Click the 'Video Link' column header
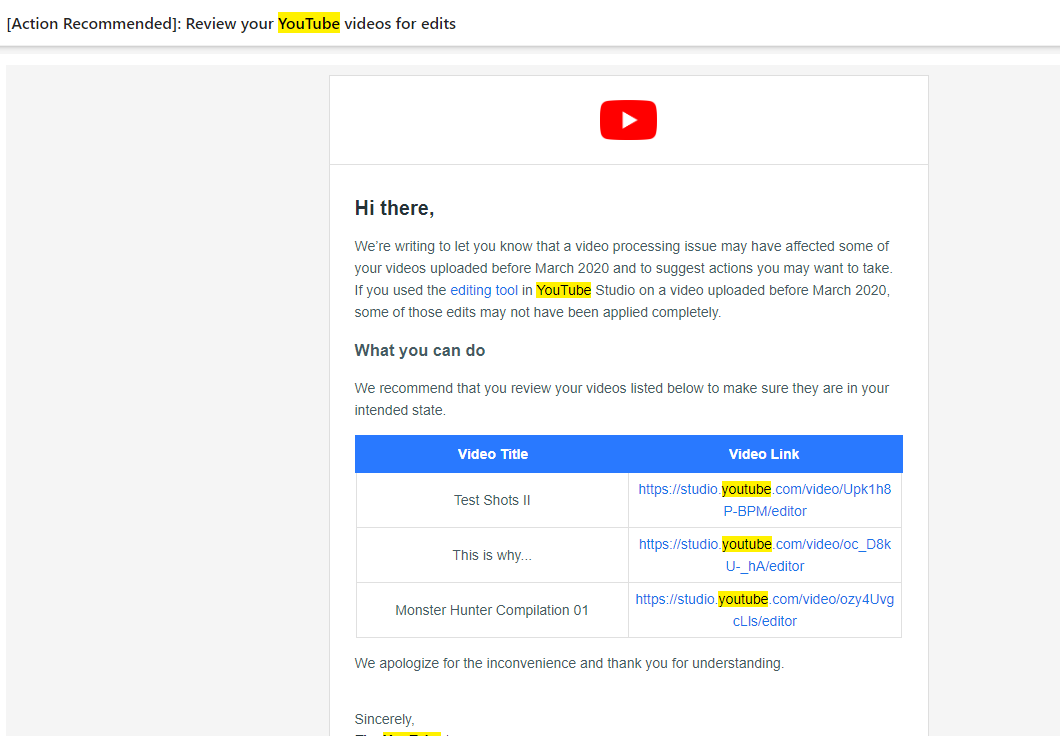The width and height of the screenshot is (1060, 736). [x=764, y=454]
